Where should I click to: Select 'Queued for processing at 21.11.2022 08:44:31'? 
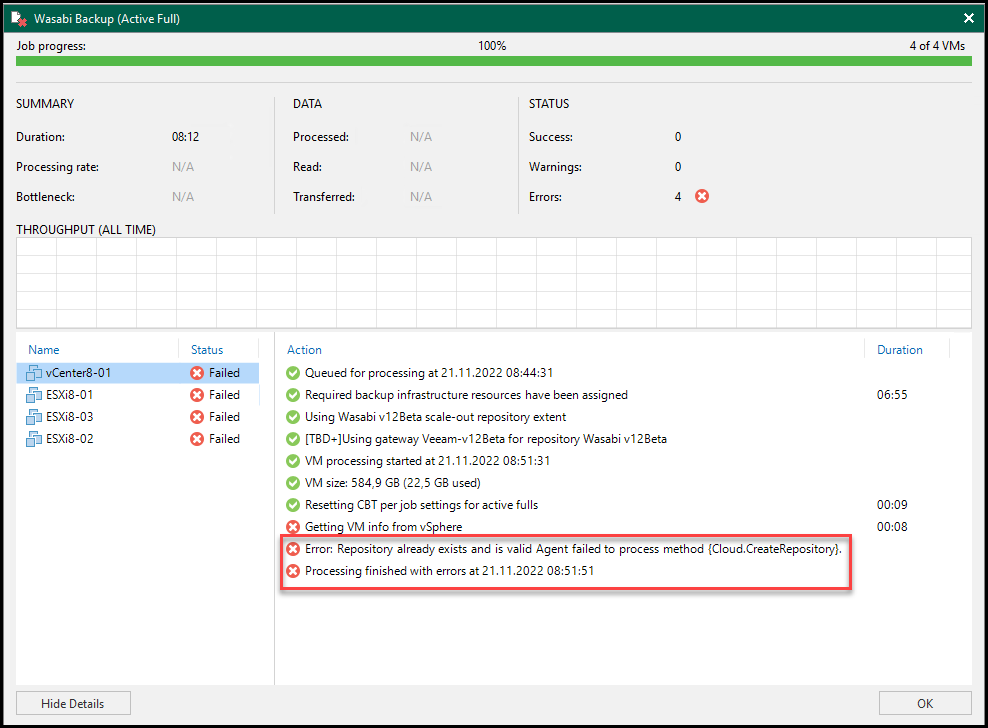coord(429,373)
